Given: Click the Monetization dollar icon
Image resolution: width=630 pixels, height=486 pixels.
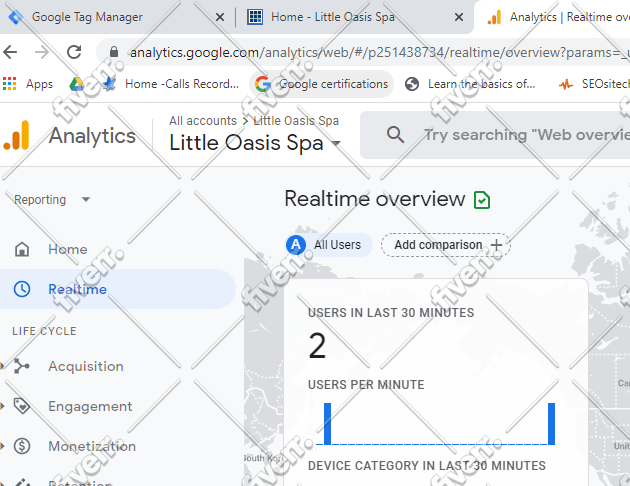Looking at the screenshot, I should pyautogui.click(x=22, y=446).
